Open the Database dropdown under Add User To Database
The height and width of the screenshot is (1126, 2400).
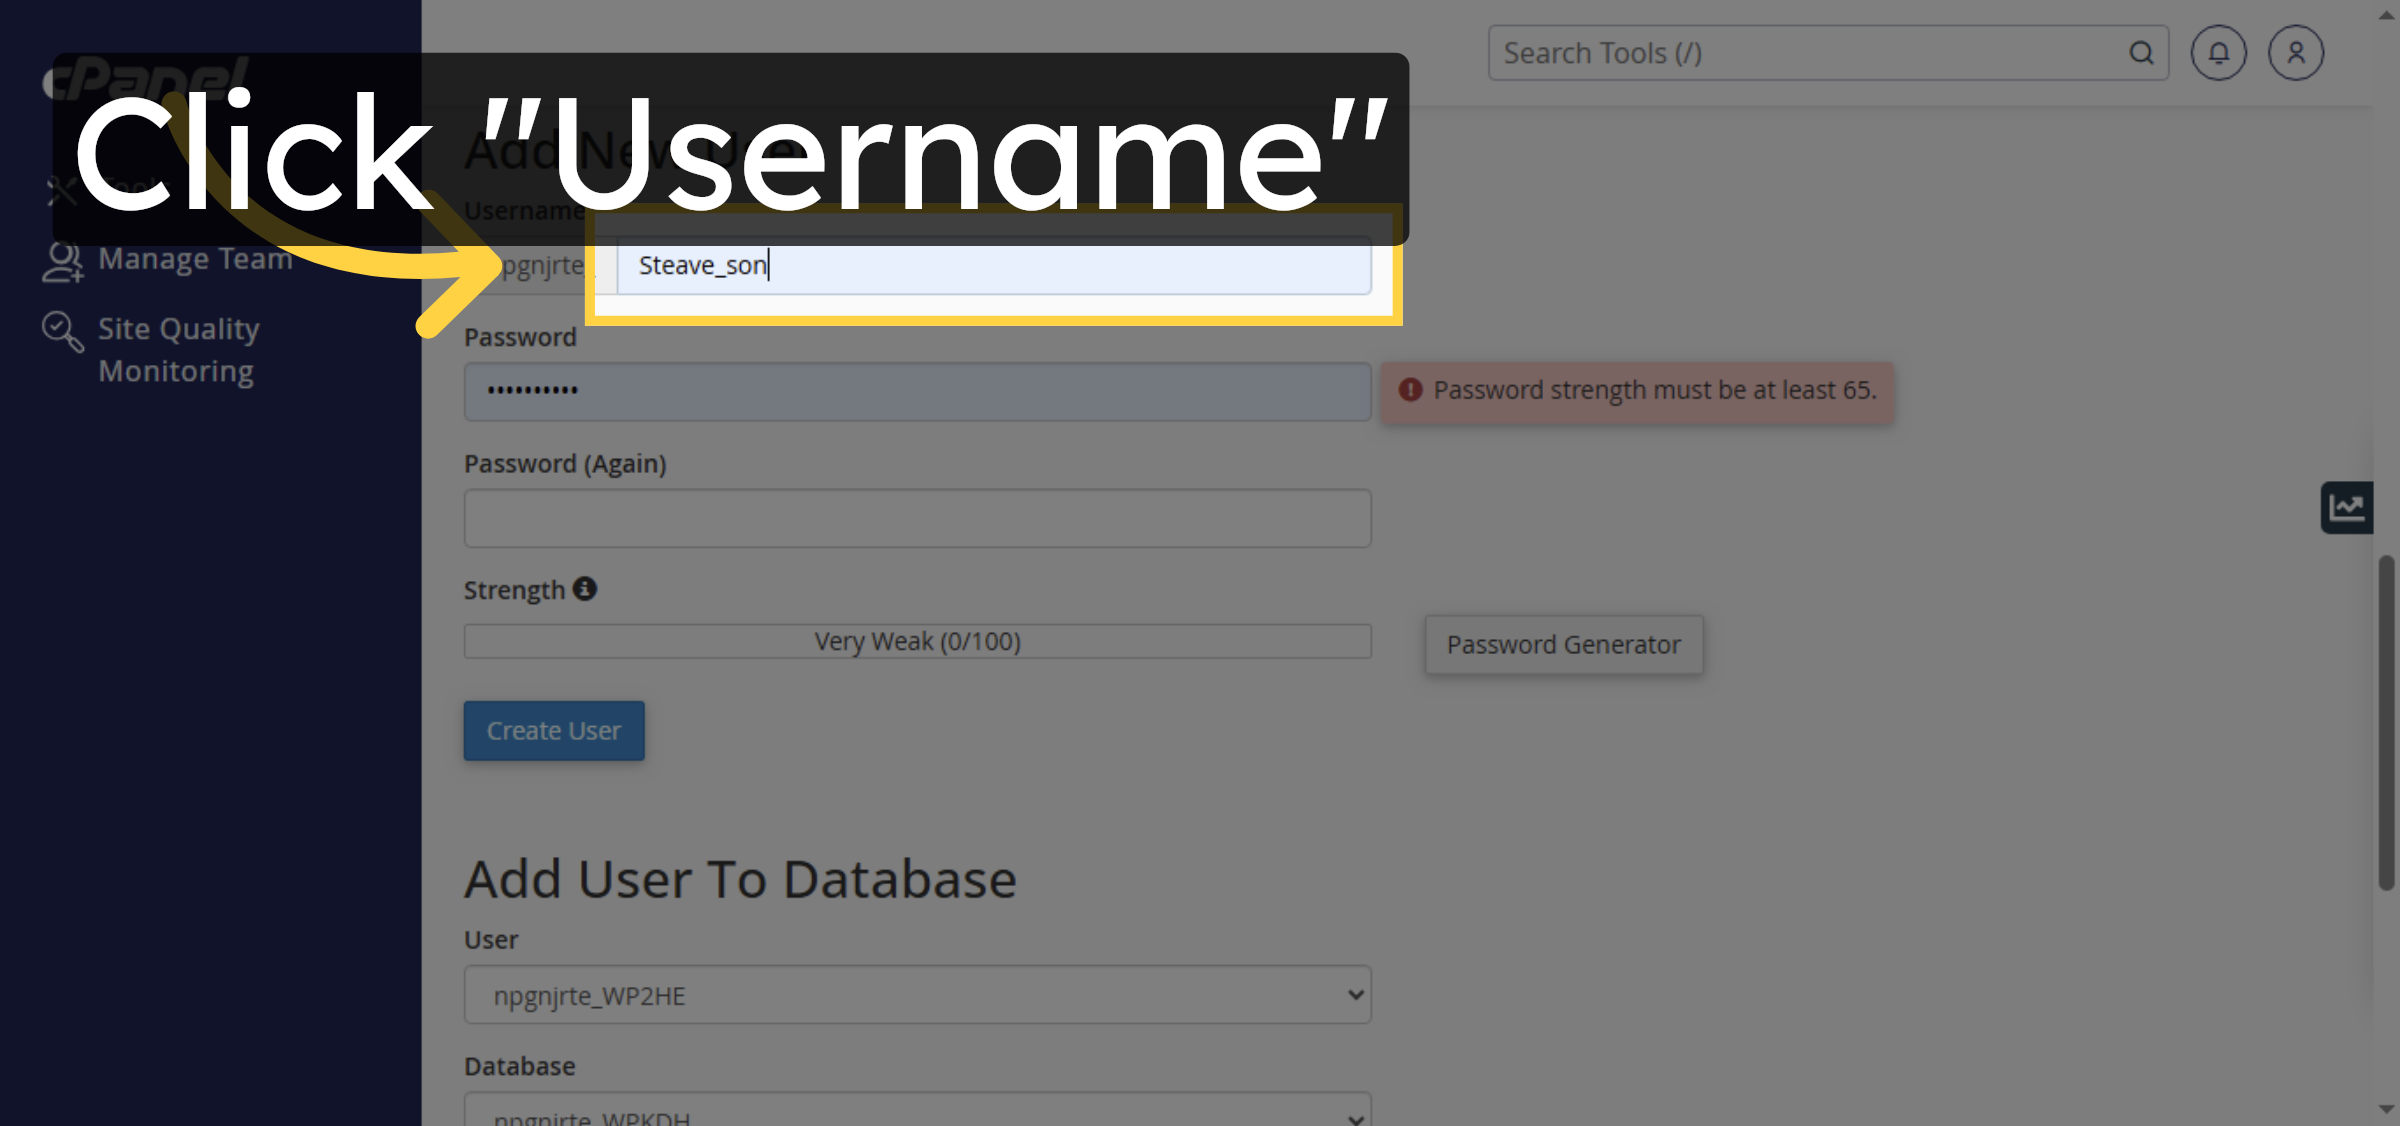tap(916, 1112)
